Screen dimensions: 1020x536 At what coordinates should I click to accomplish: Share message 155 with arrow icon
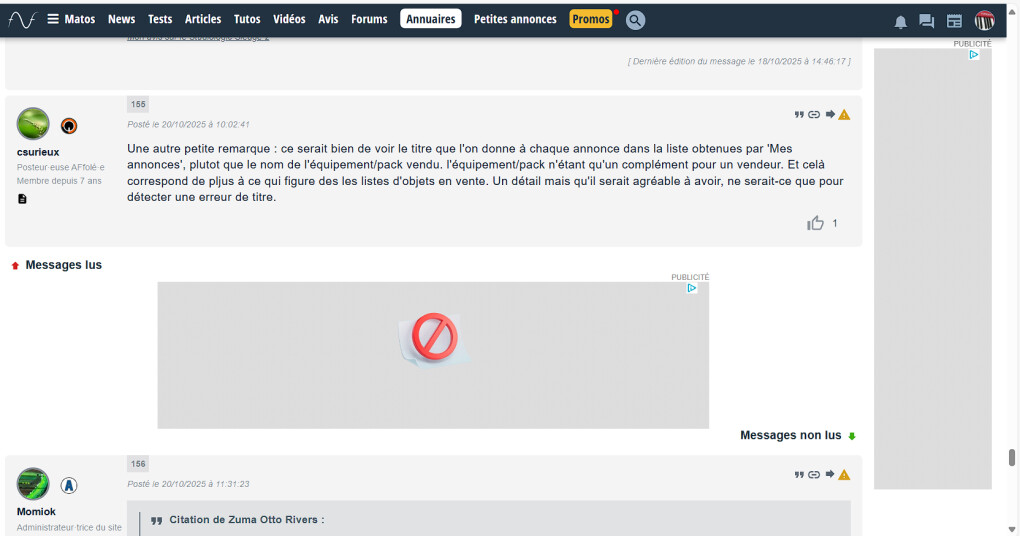pos(830,114)
